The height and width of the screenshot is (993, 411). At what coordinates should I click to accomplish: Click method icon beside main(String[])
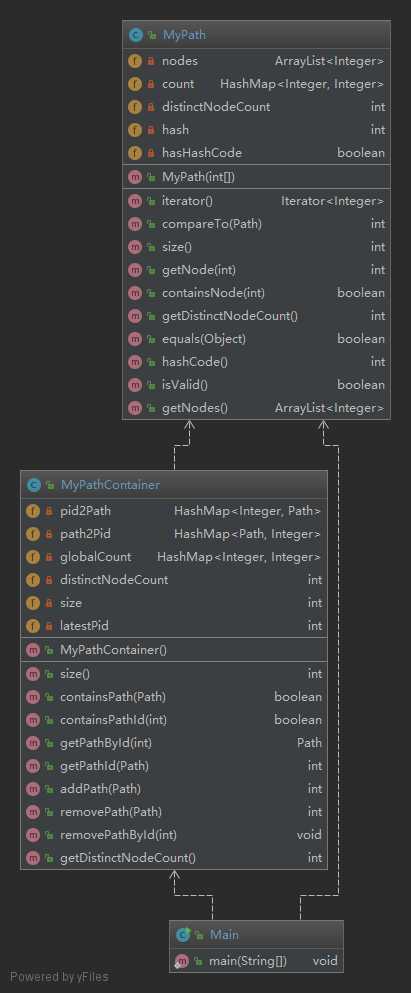tap(182, 961)
